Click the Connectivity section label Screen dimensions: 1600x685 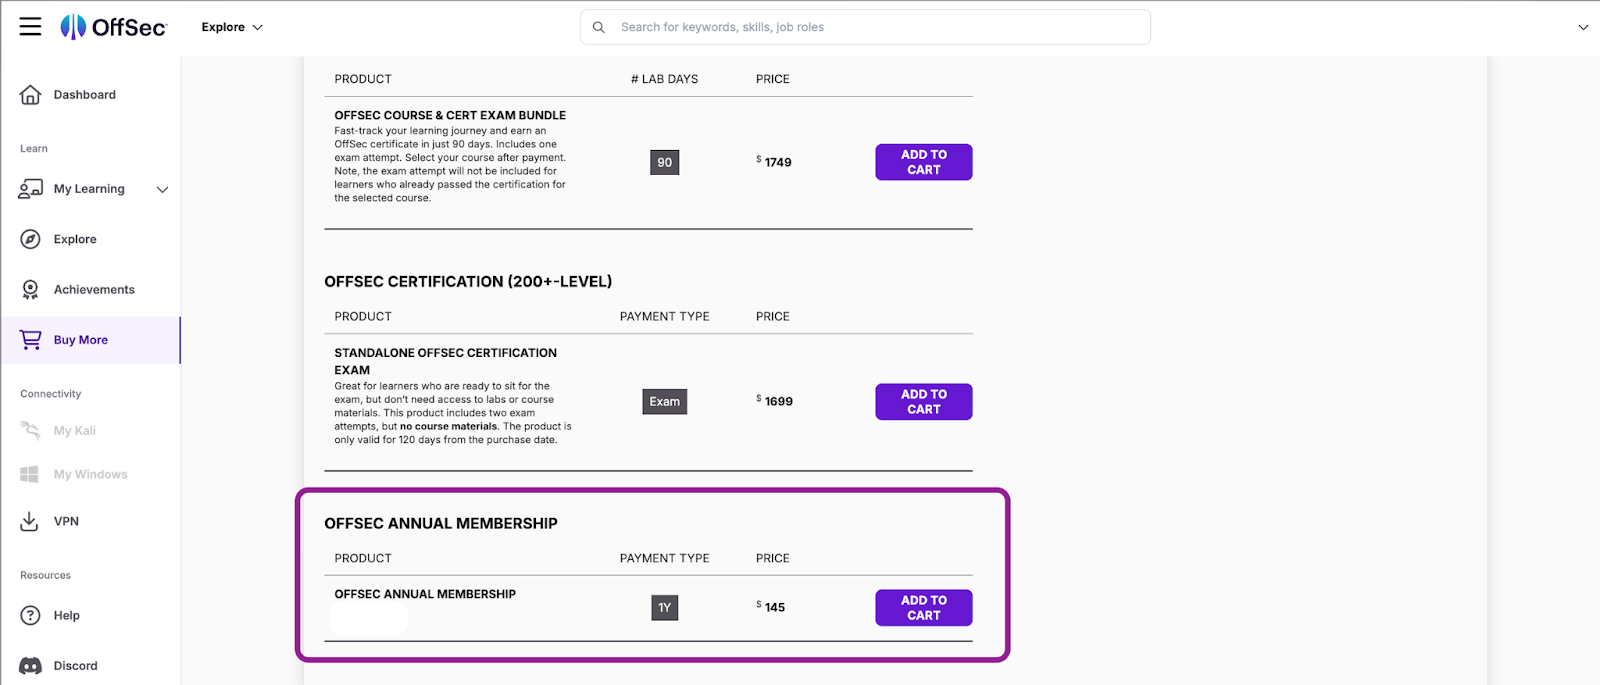[51, 394]
